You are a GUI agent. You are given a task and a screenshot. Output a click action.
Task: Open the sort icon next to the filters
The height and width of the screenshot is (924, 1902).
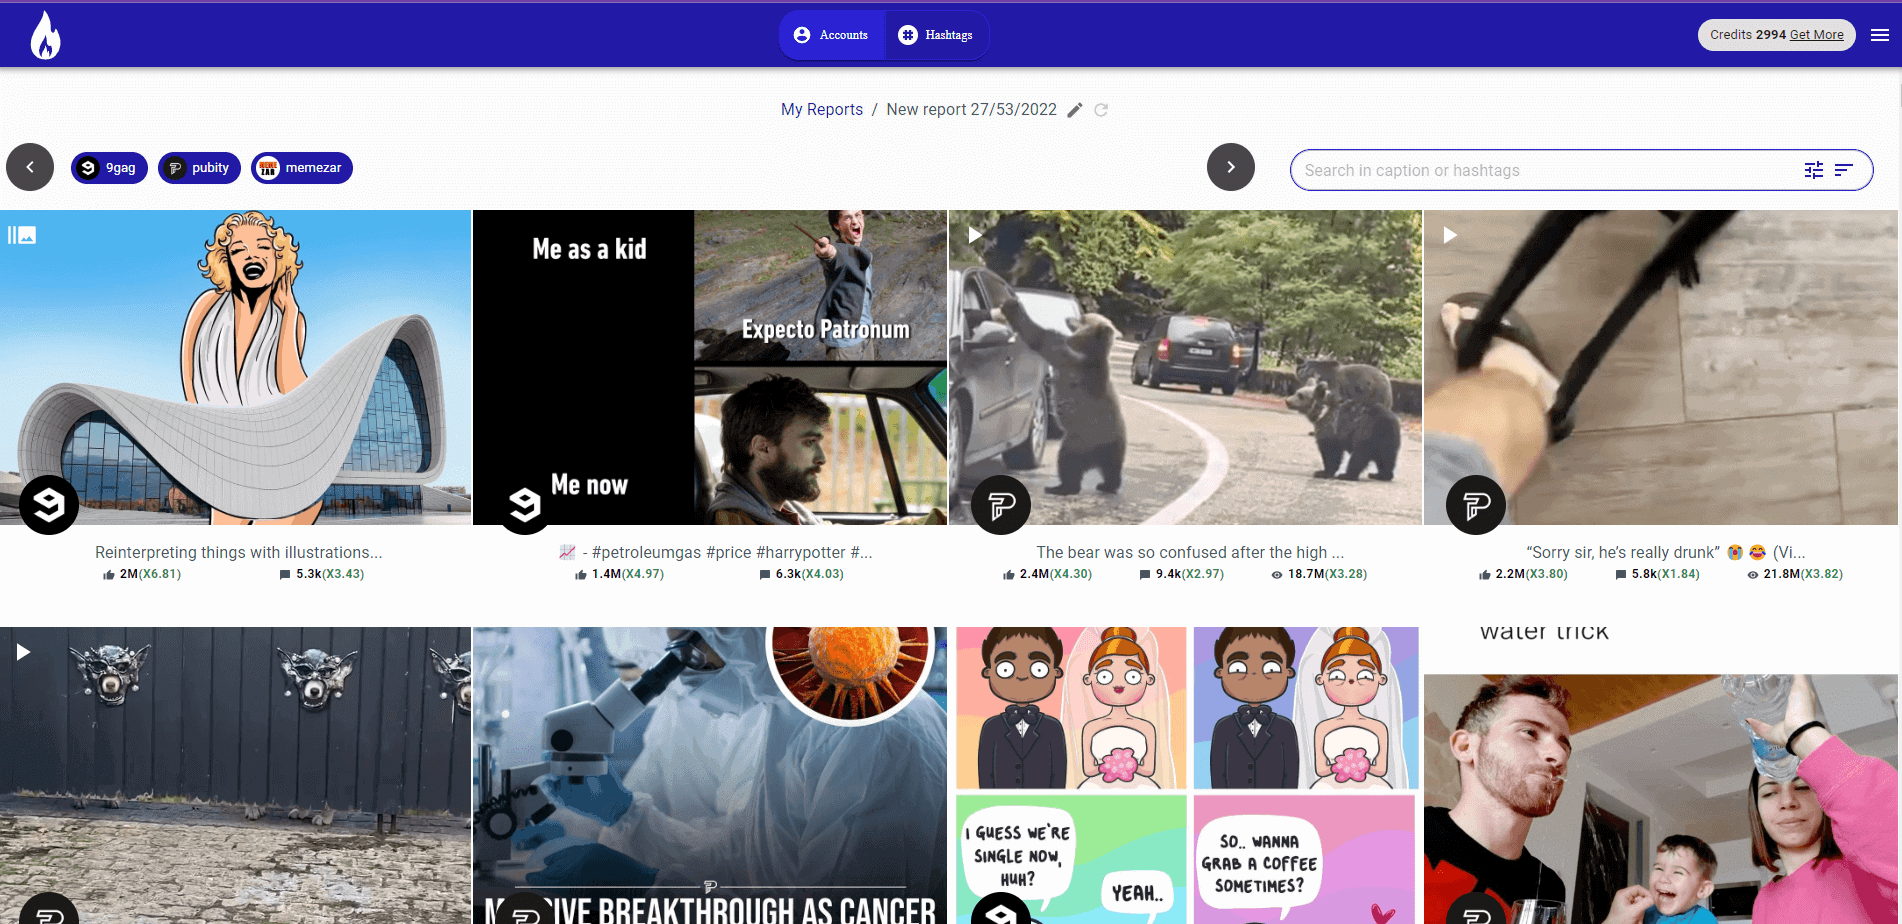(x=1843, y=170)
